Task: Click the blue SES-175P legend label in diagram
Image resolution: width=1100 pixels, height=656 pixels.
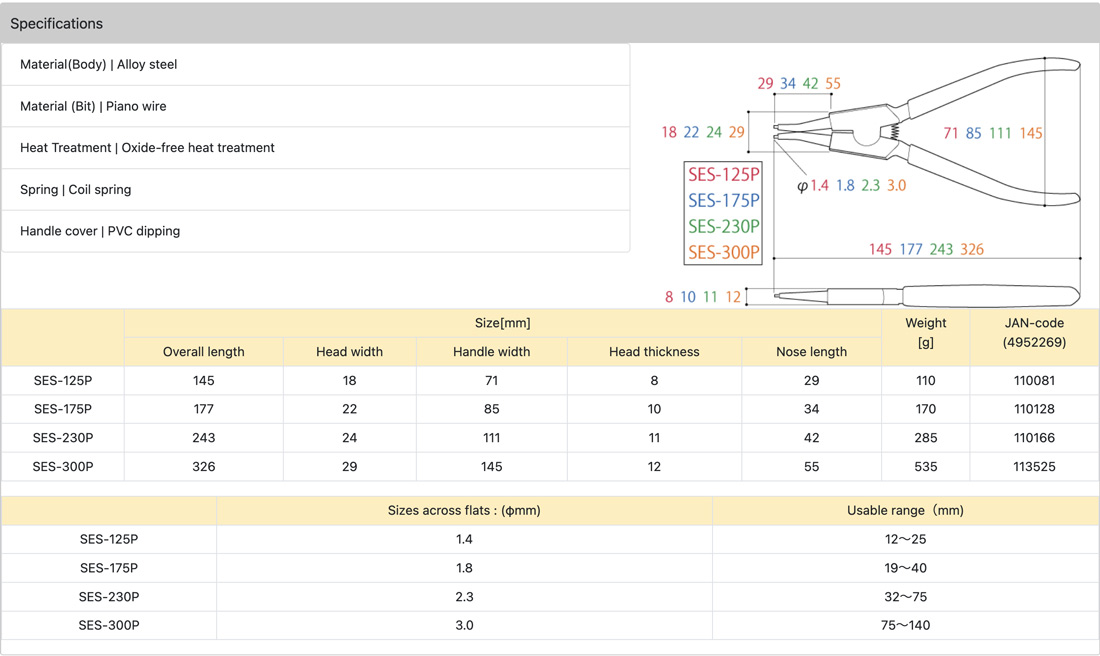Action: pos(723,201)
